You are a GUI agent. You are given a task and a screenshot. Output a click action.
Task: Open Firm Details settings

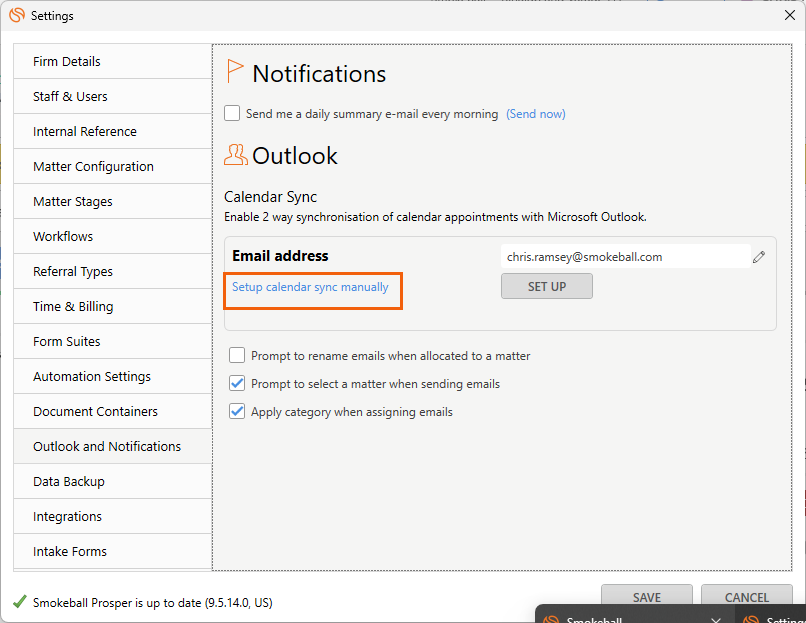[113, 61]
